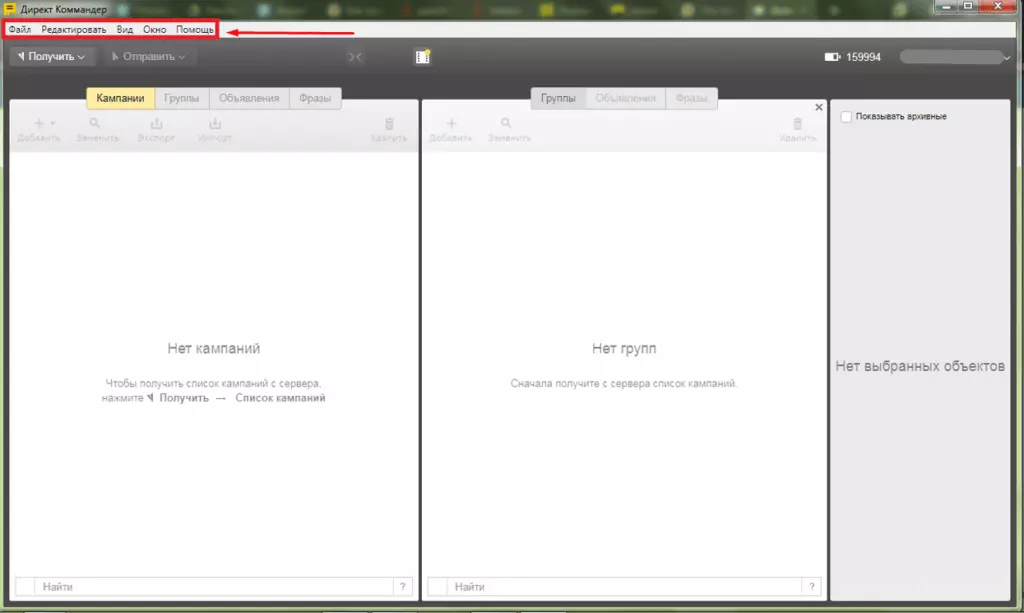The height and width of the screenshot is (613, 1024).
Task: Select the left panel Группы tab
Action: click(x=182, y=98)
